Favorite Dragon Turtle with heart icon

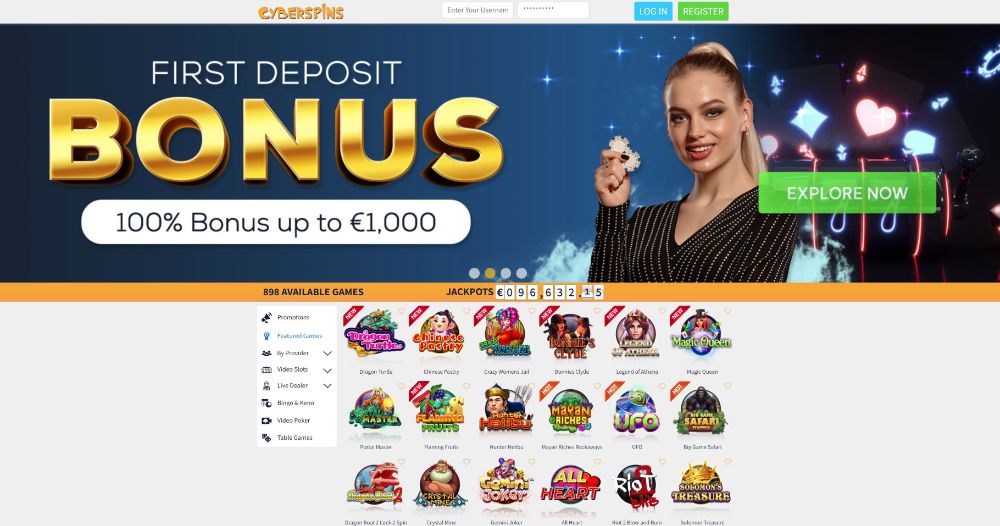point(401,311)
